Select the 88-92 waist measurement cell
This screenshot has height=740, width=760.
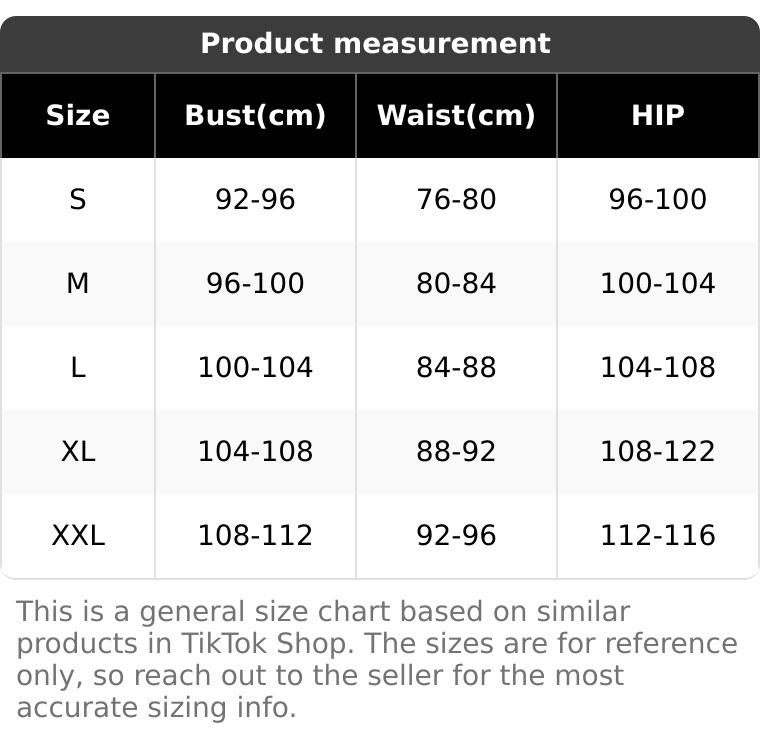click(456, 452)
